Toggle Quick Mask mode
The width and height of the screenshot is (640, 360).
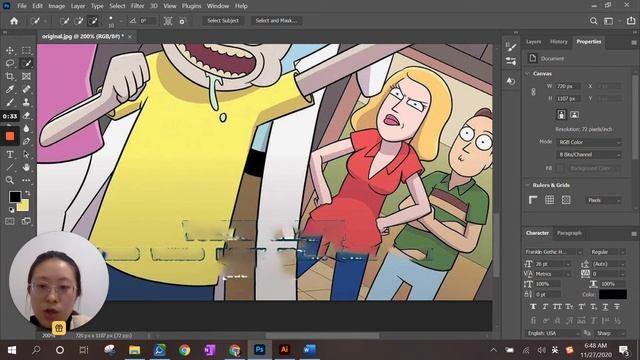coord(10,221)
